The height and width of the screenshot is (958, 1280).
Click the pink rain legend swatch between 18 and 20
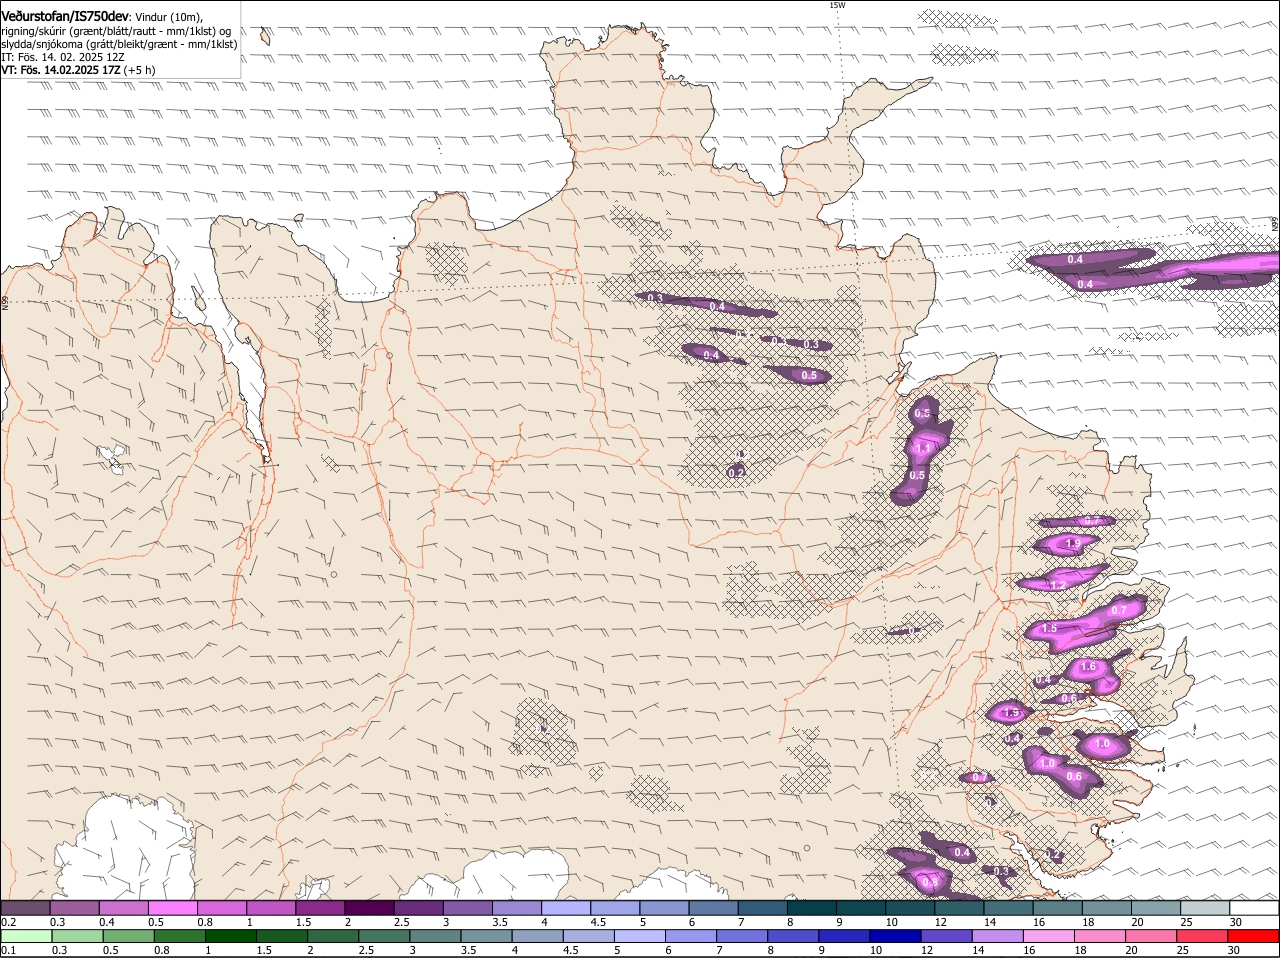[x=1101, y=936]
